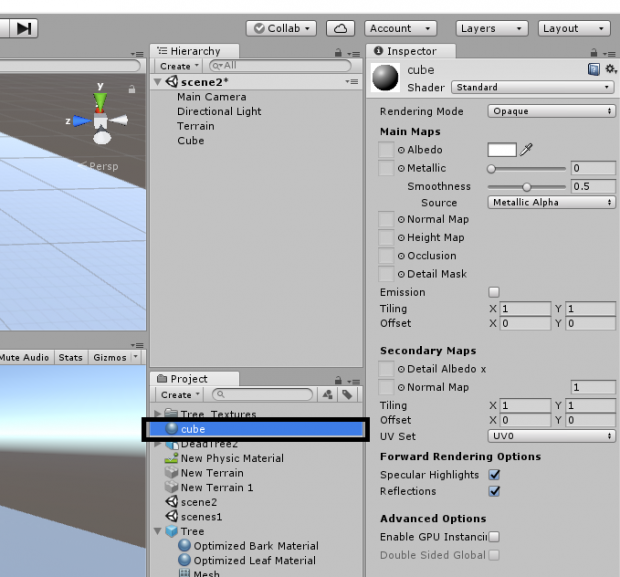This screenshot has height=577, width=620.
Task: Disable the Reflections checkbox
Action: pyautogui.click(x=493, y=491)
